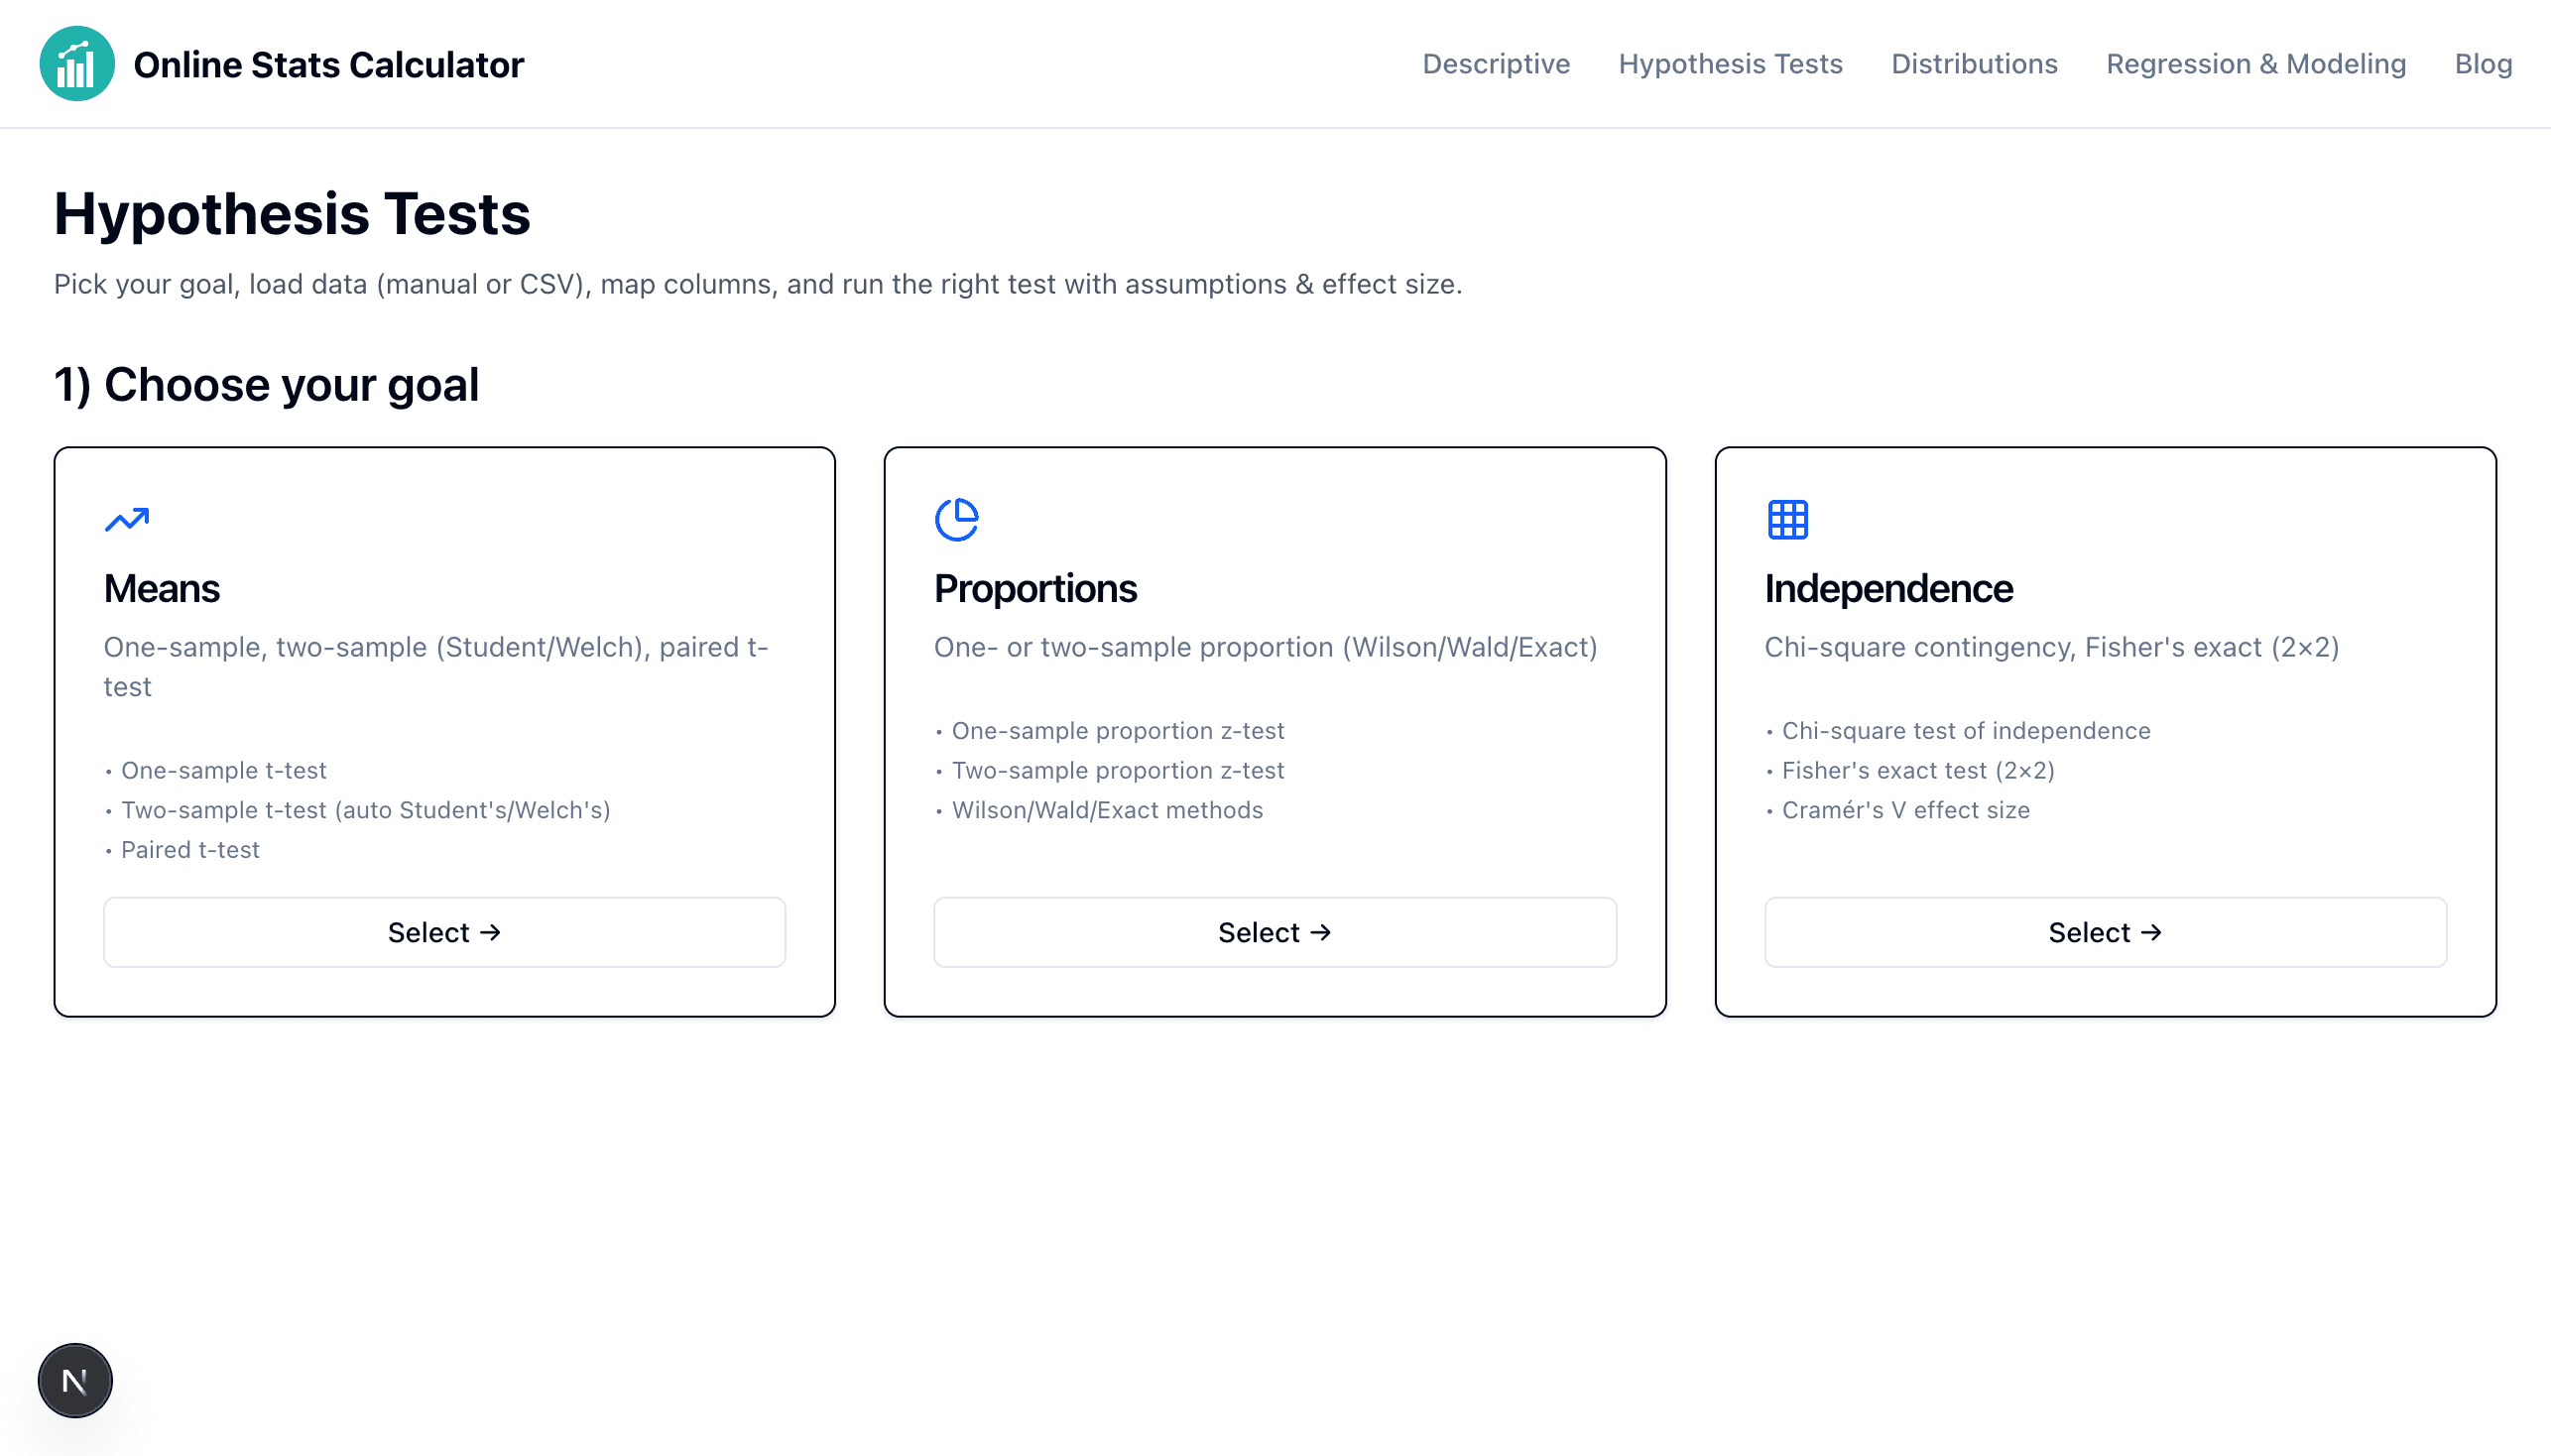Image resolution: width=2551 pixels, height=1456 pixels.
Task: Click the One-sample t-test list entry
Action: coord(223,770)
